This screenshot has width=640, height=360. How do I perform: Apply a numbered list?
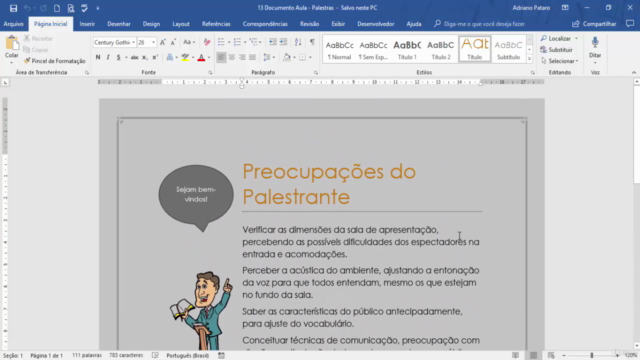(x=237, y=42)
